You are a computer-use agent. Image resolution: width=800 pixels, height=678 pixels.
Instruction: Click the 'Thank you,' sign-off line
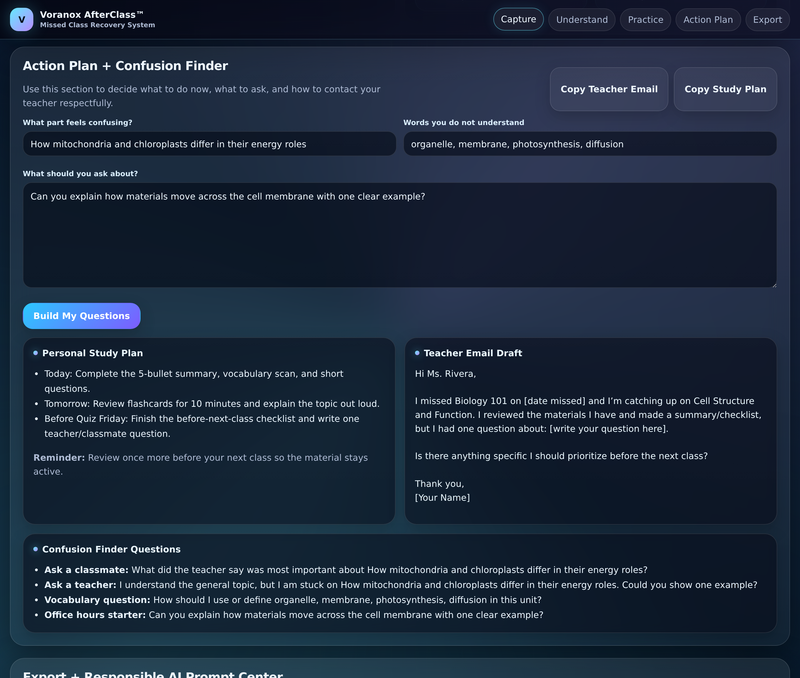point(439,484)
